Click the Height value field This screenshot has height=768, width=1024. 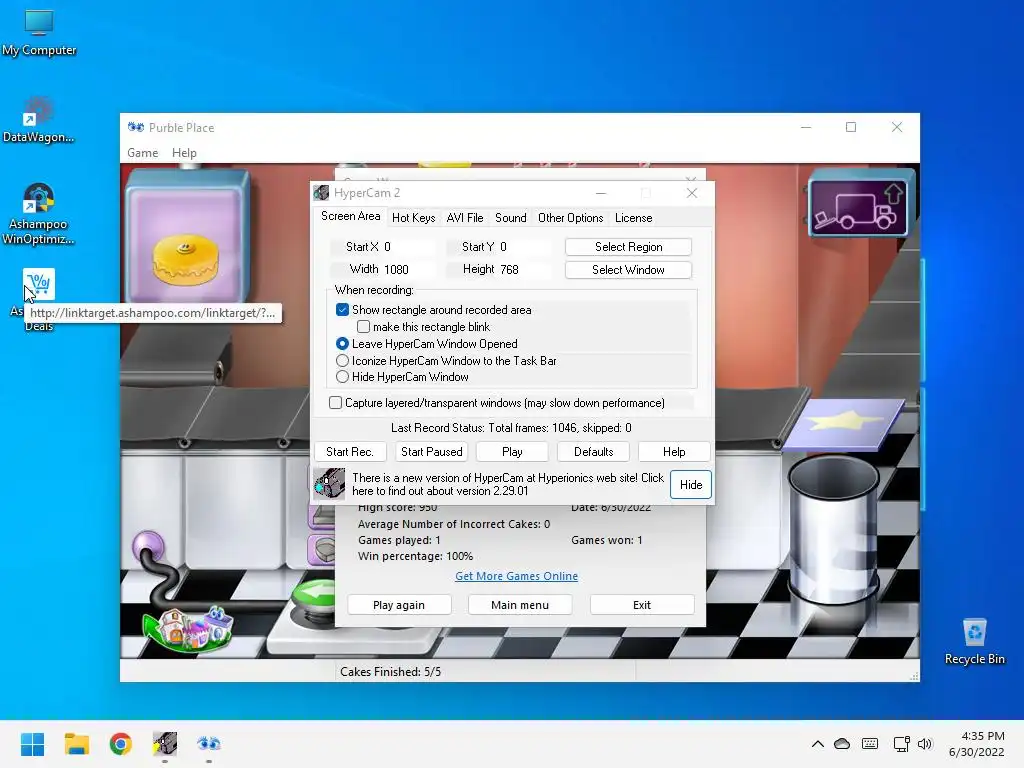523,269
